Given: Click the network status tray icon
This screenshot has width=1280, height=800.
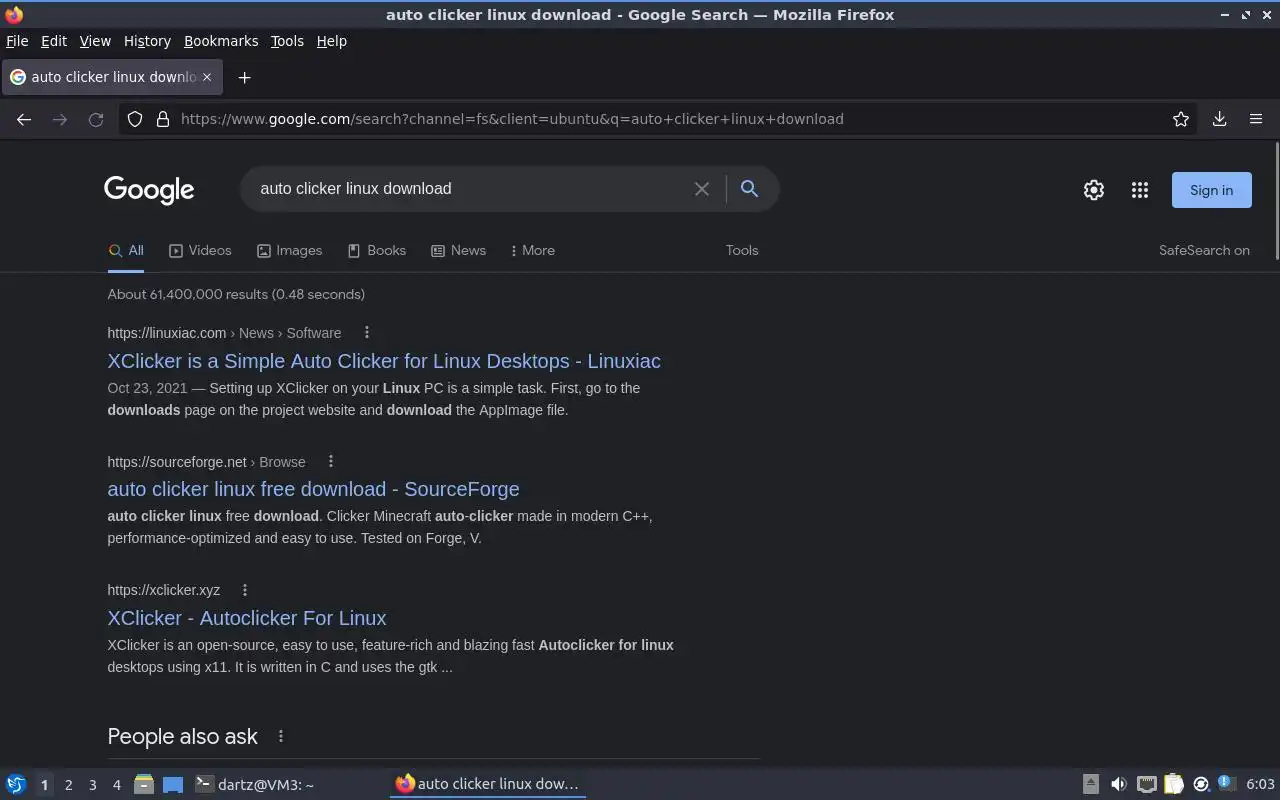Looking at the screenshot, I should tap(1147, 785).
